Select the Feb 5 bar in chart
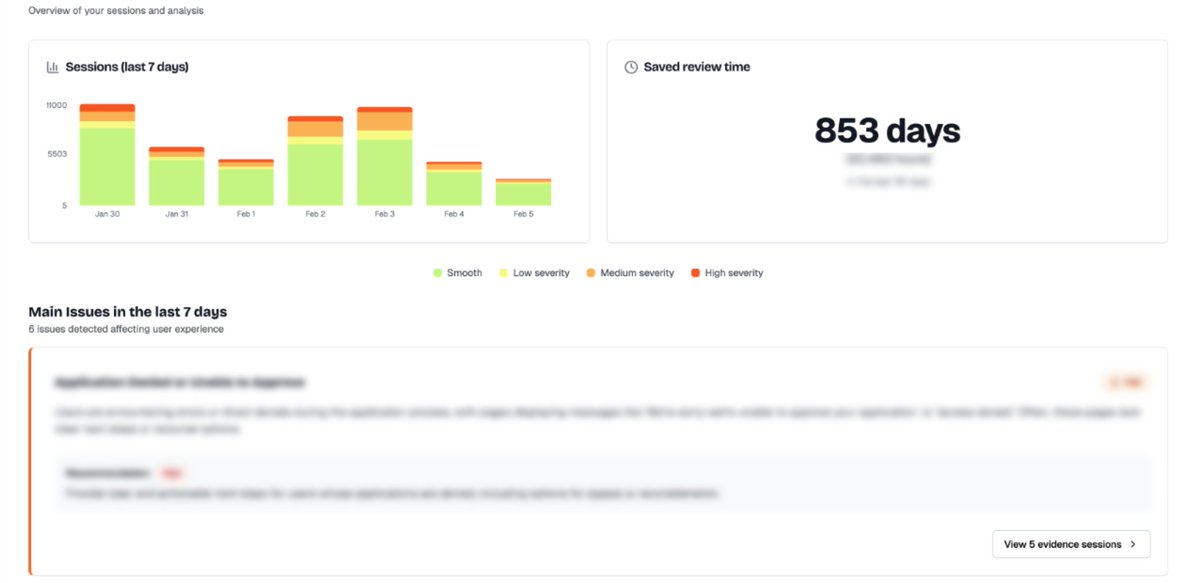The image size is (1200, 583). (523, 192)
